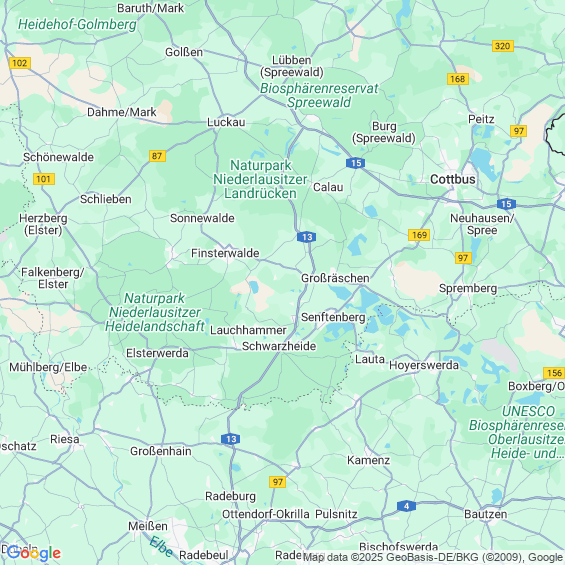Click the route 101 highway shield
Viewport: 565px width, 565px height.
click(44, 179)
